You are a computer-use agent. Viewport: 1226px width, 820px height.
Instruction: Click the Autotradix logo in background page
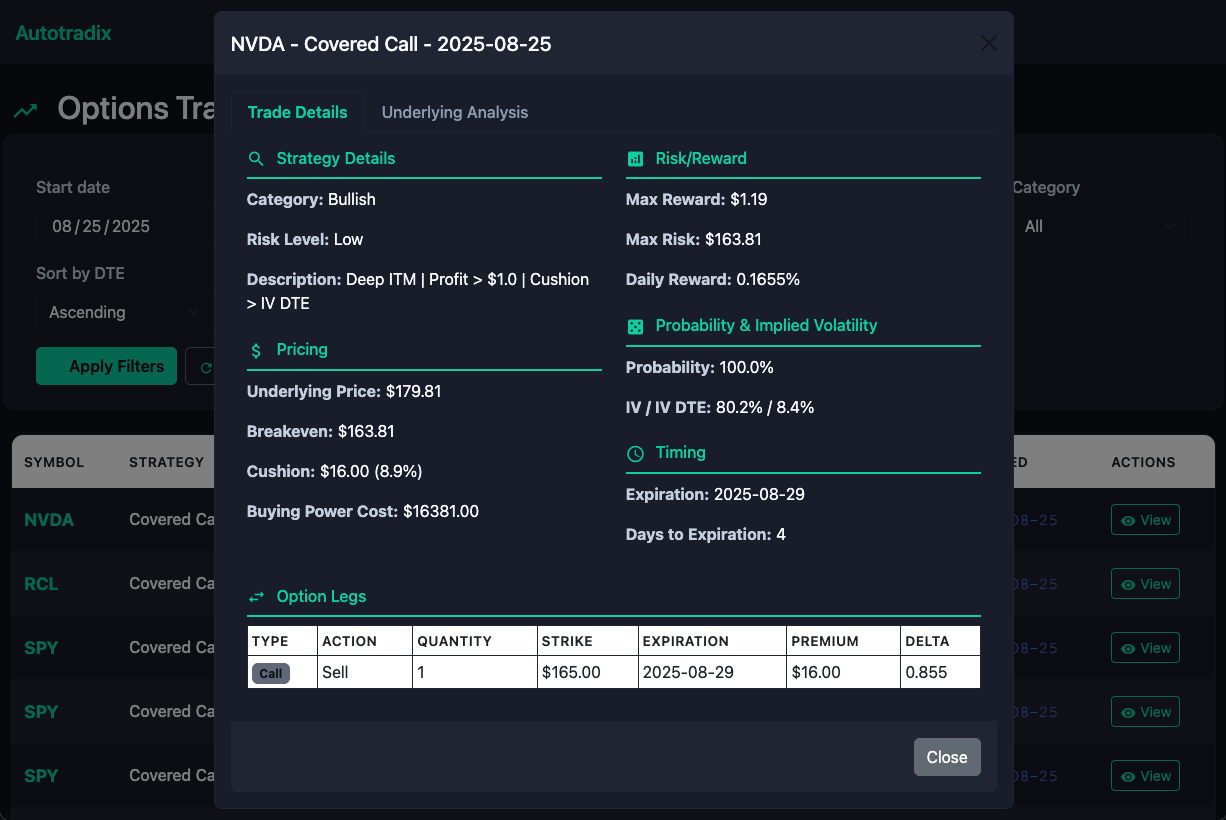(63, 33)
